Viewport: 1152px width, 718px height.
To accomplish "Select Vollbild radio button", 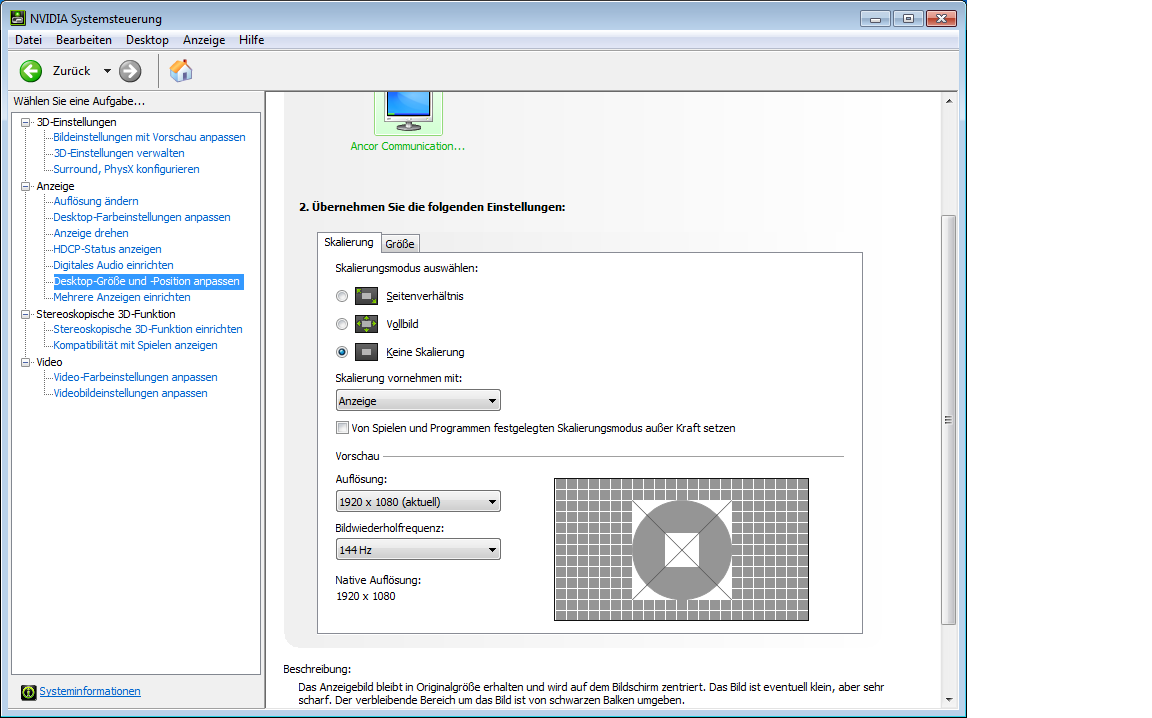I will click(x=342, y=324).
